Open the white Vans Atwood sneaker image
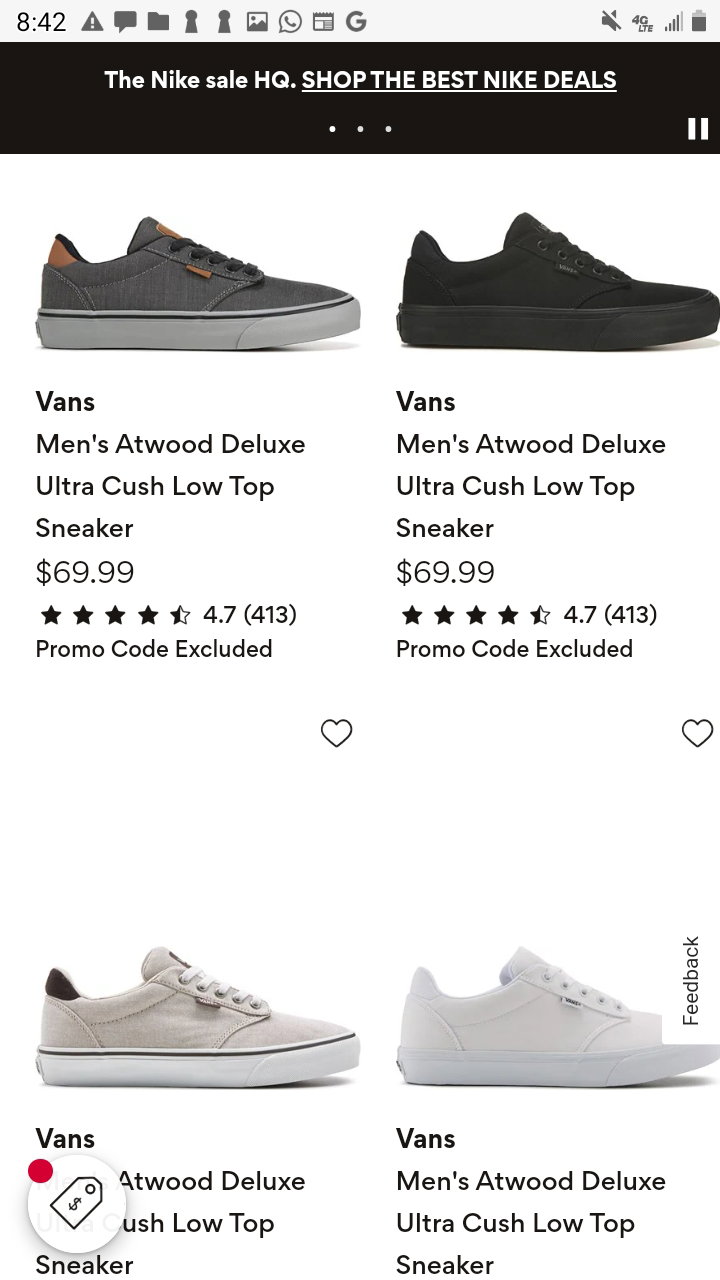Viewport: 720px width, 1280px height. pos(558,1019)
